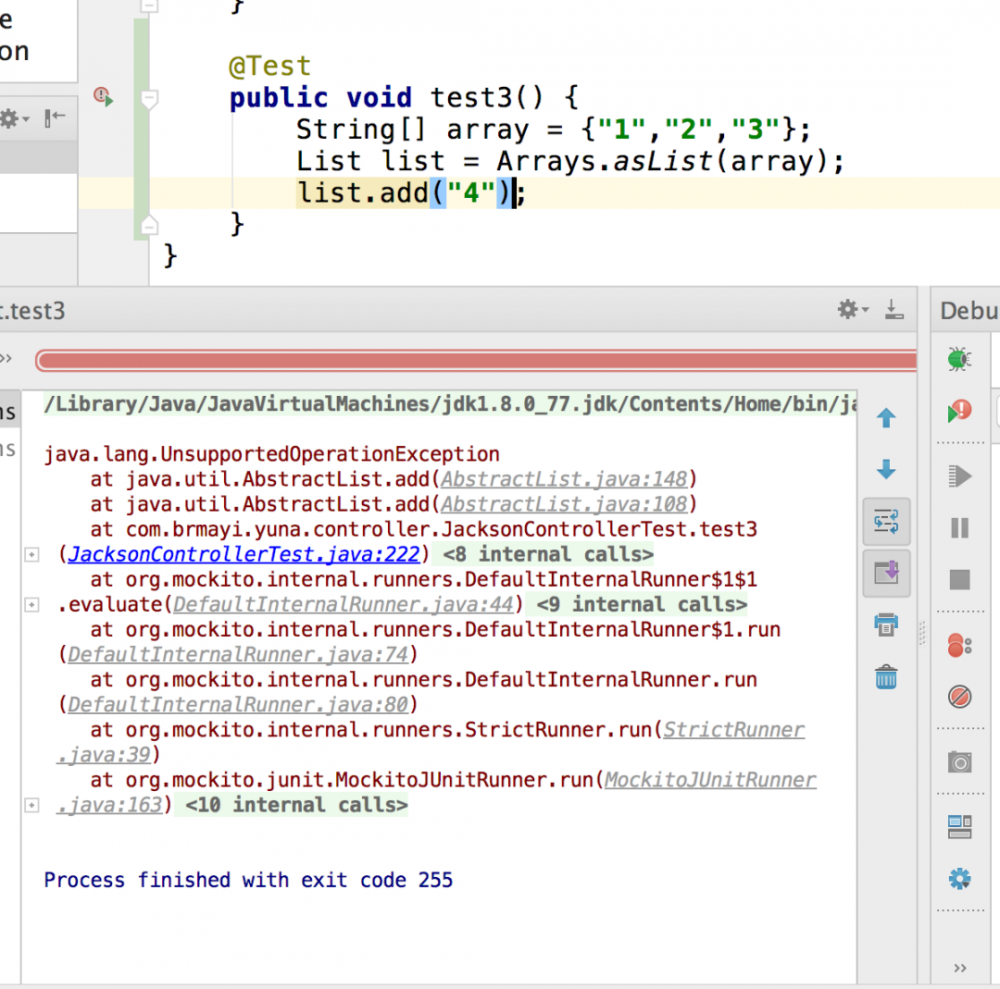Viewport: 1000px width, 989px height.
Task: Expand the <9 internal calls> fold
Action: point(642,604)
